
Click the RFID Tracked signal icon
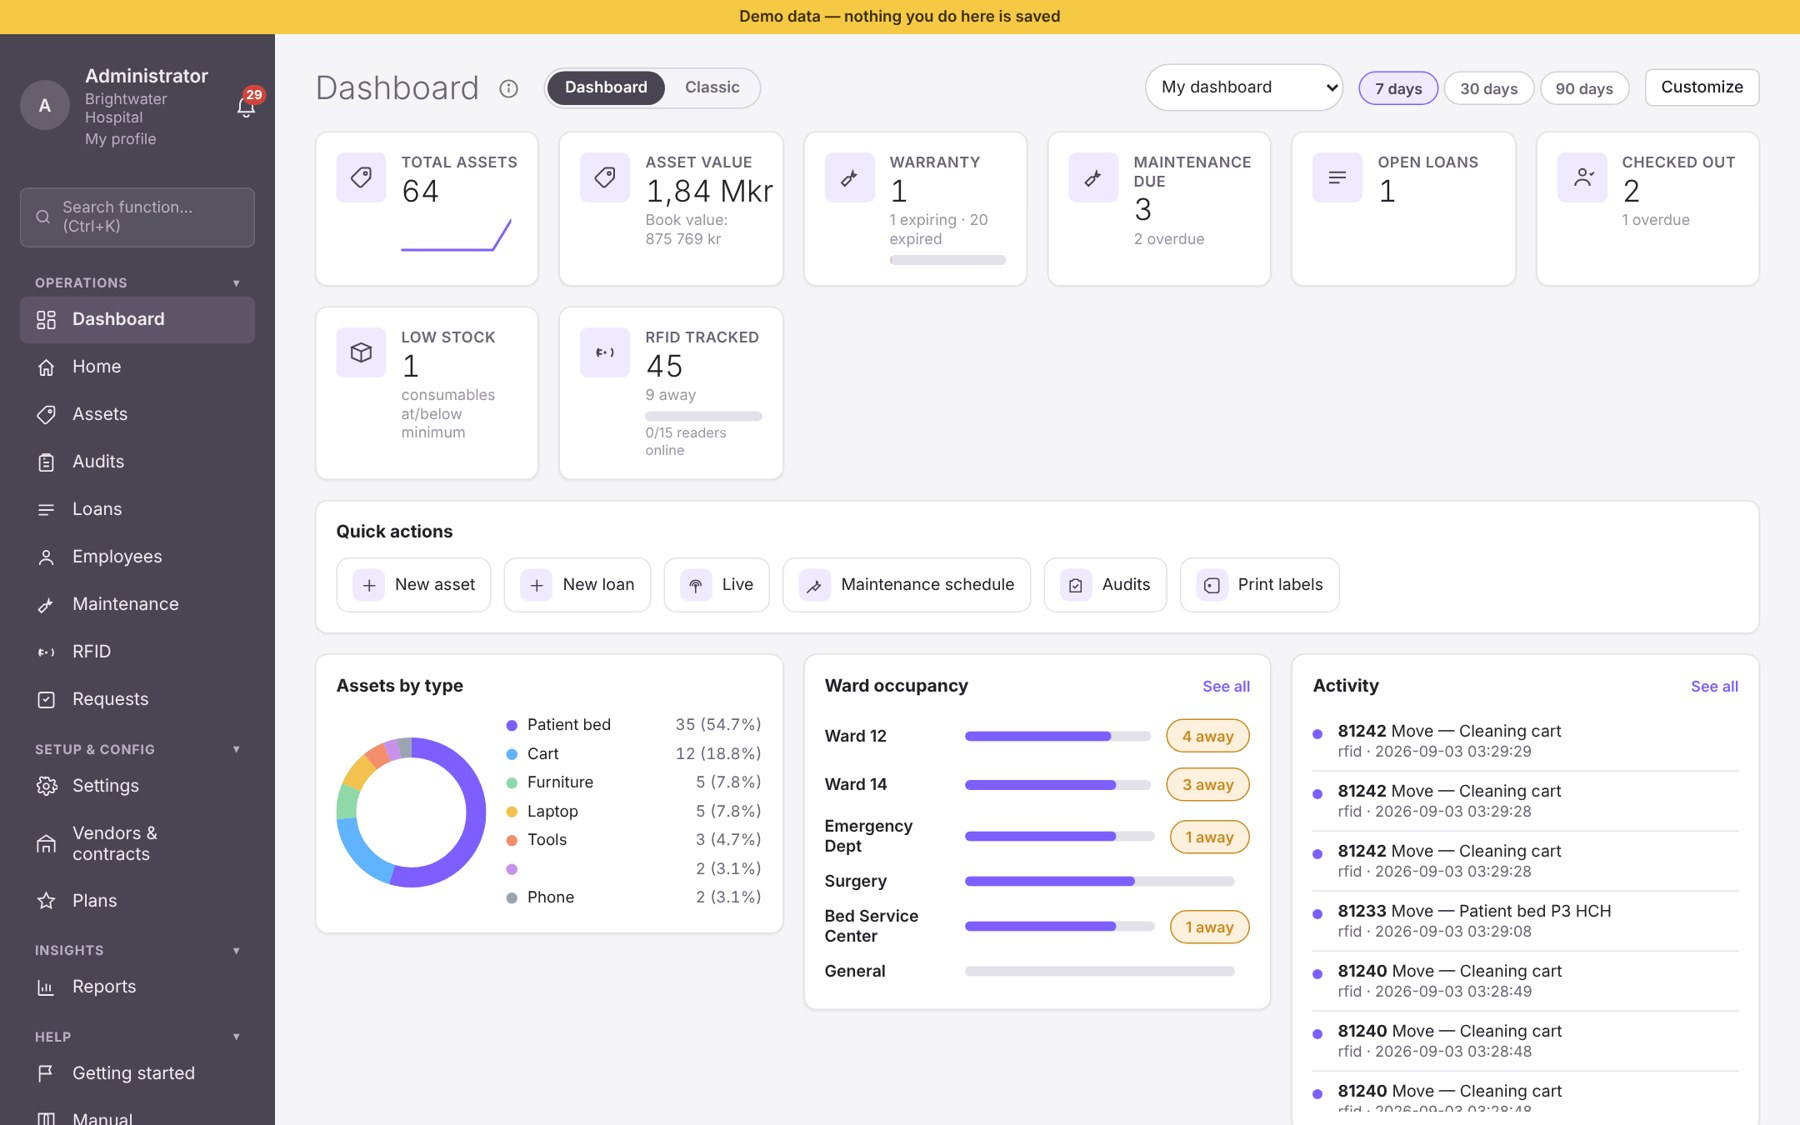[x=605, y=353]
